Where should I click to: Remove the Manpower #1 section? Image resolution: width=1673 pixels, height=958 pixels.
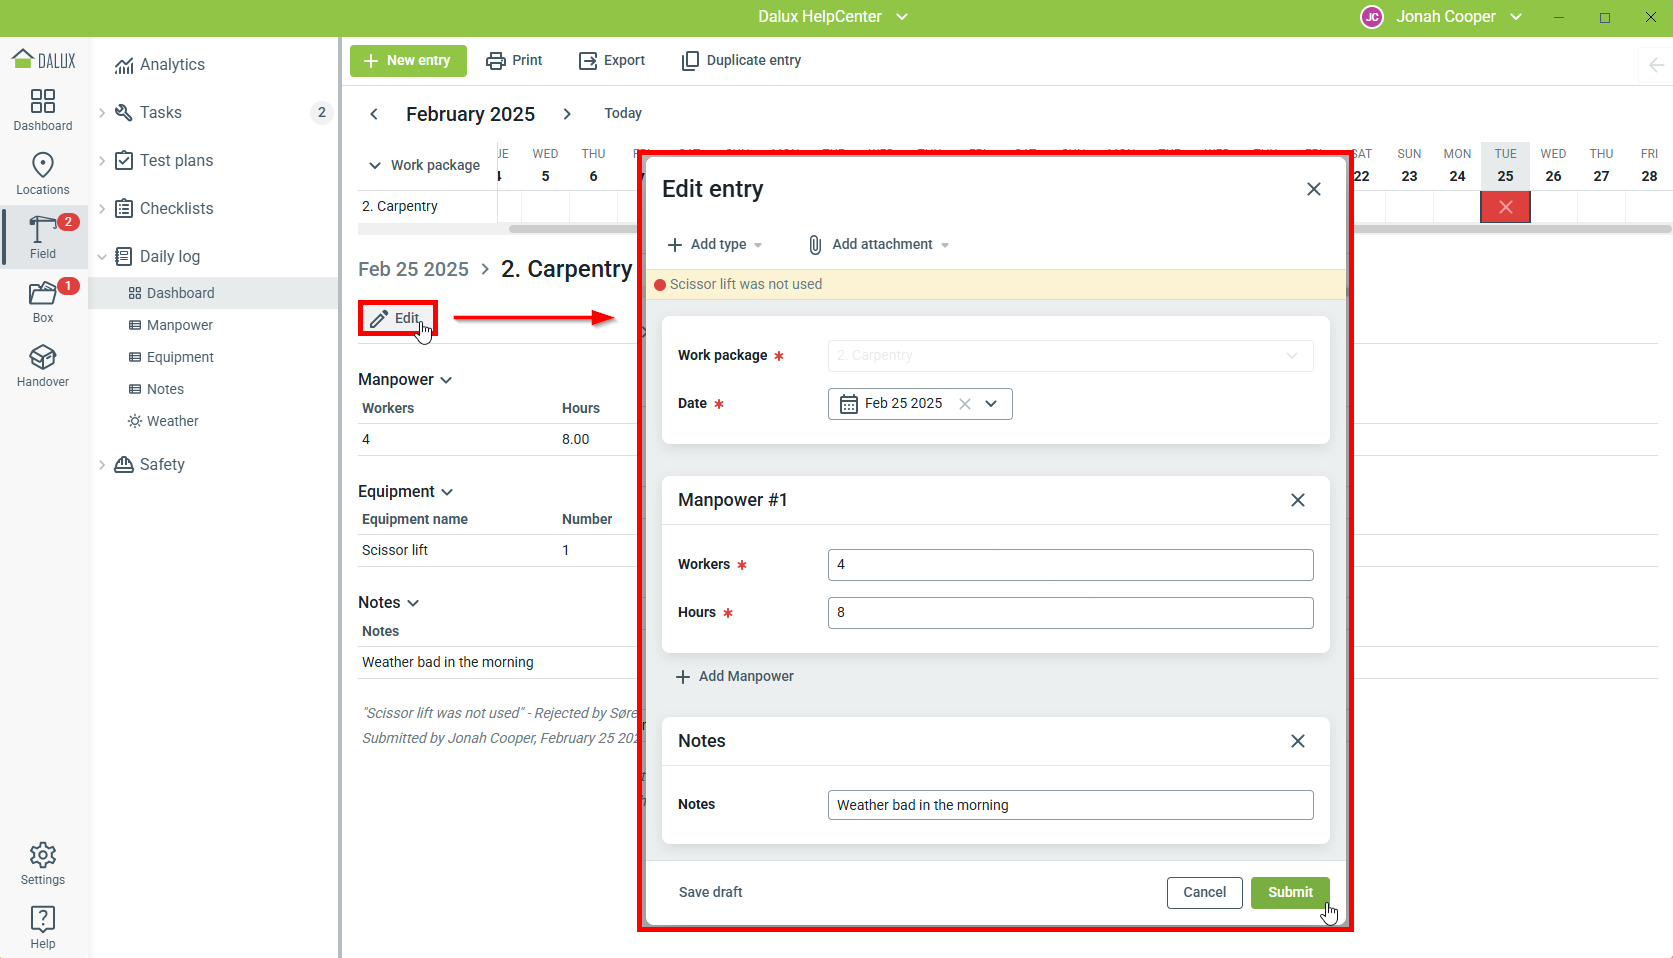coord(1297,500)
